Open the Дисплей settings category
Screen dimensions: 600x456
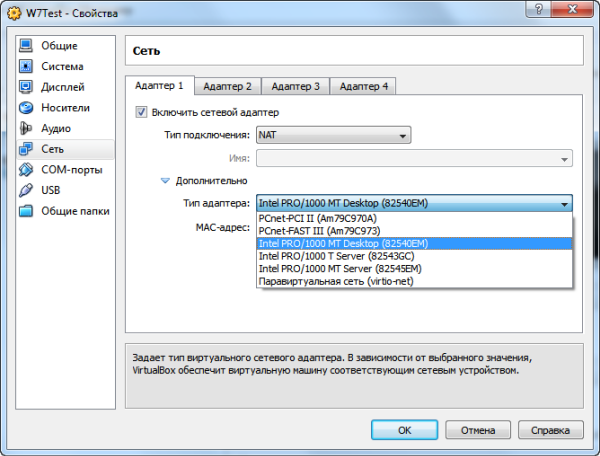click(63, 87)
